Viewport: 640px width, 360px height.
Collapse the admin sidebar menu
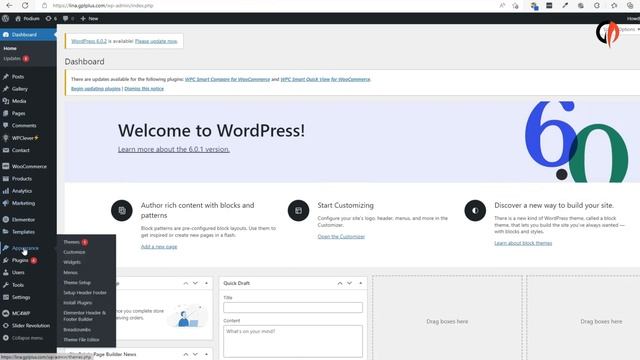pyautogui.click(x=28, y=338)
